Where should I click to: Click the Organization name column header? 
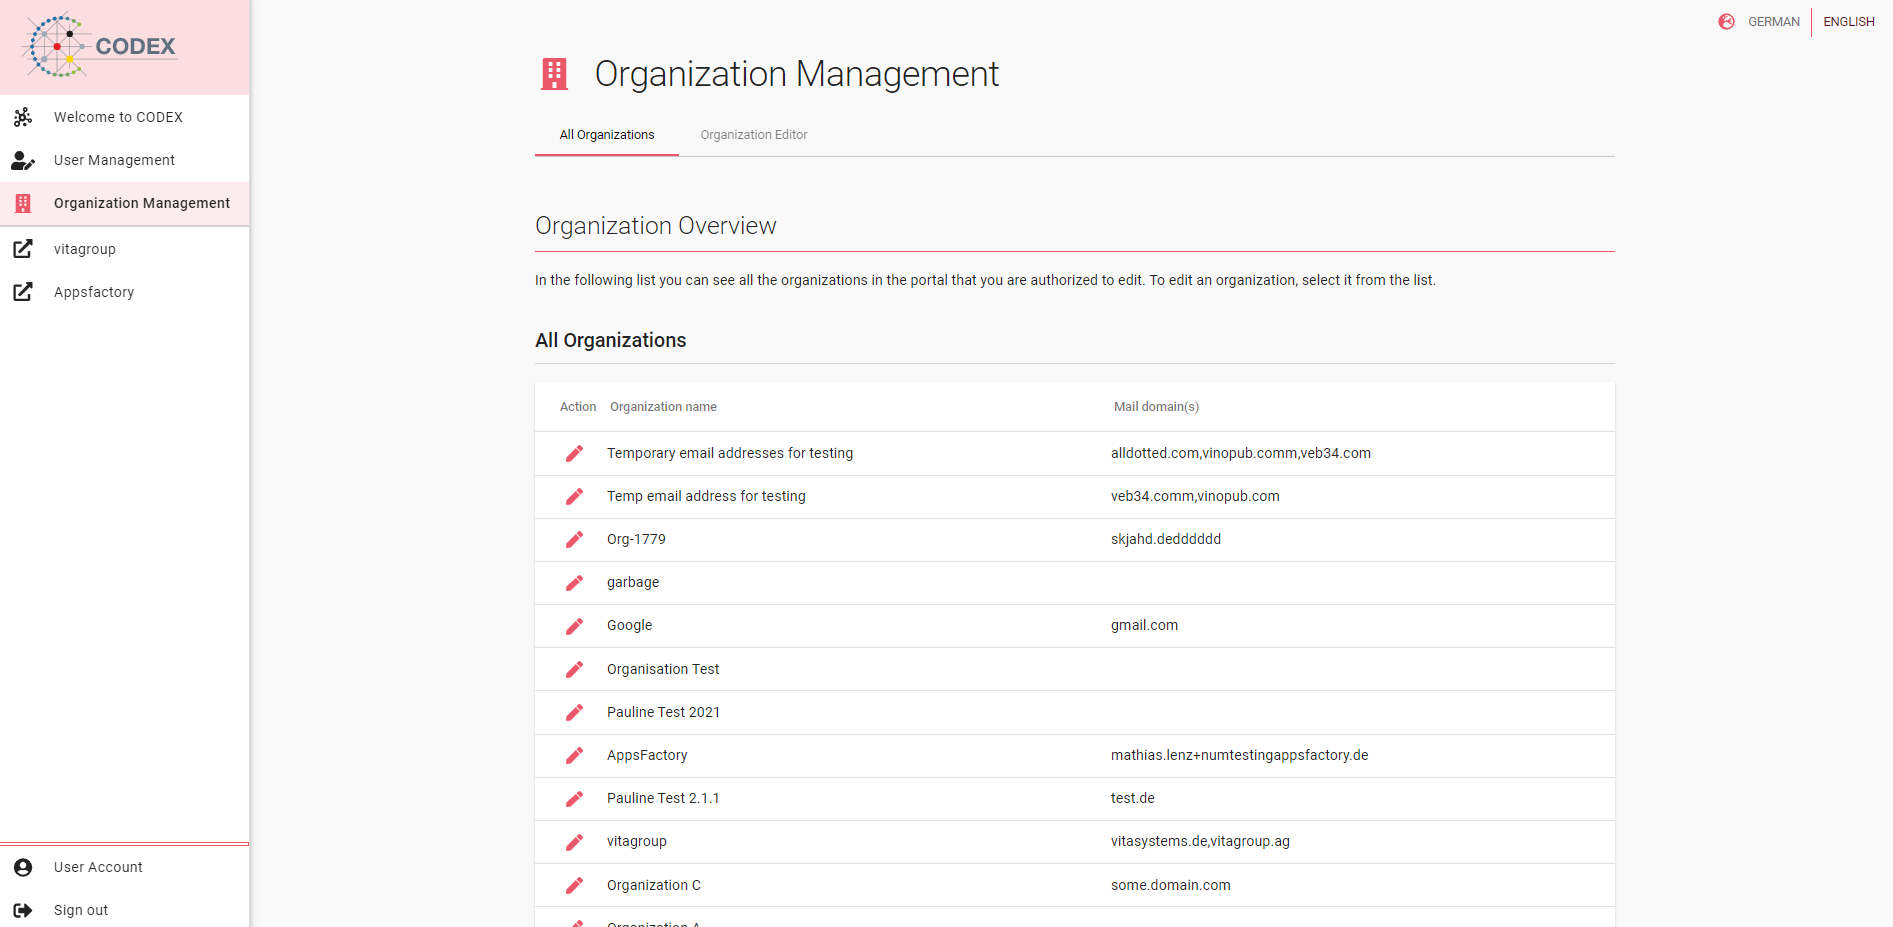pos(663,407)
